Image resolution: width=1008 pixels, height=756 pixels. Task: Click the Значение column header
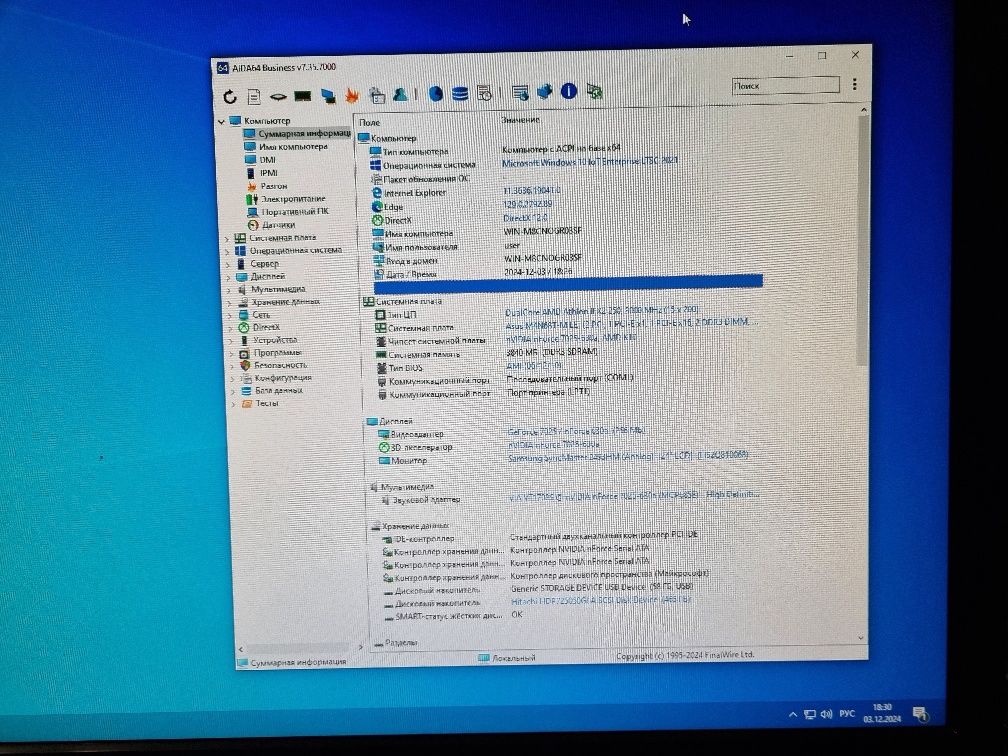pyautogui.click(x=520, y=120)
